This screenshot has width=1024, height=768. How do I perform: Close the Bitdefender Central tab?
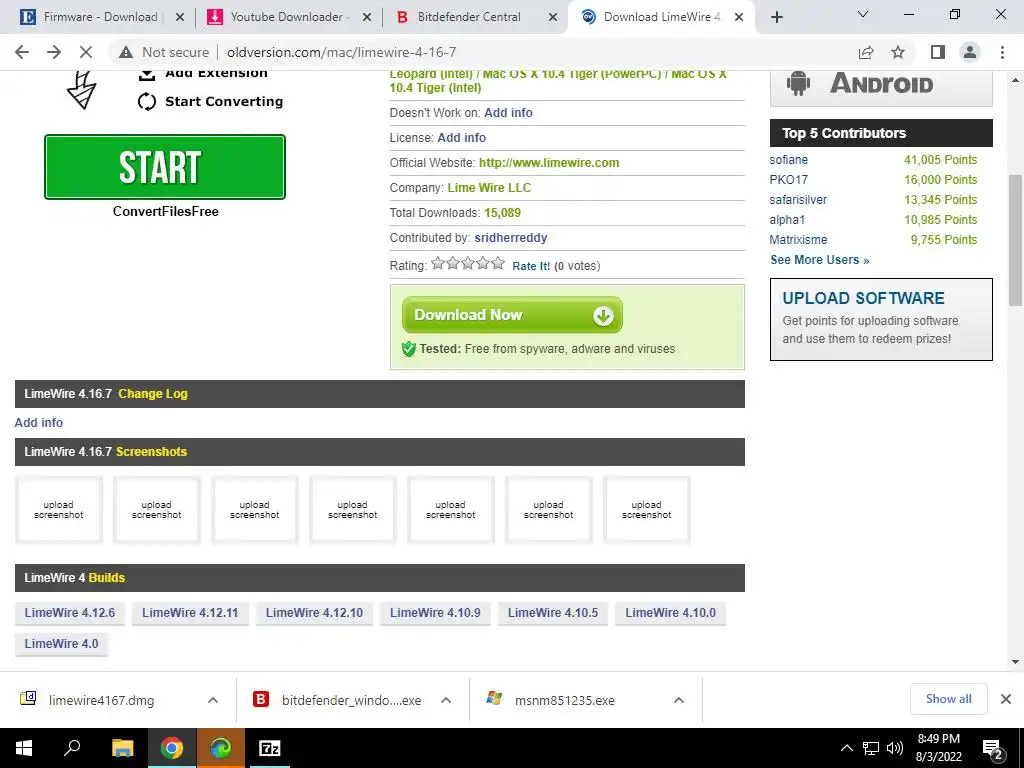[x=553, y=17]
